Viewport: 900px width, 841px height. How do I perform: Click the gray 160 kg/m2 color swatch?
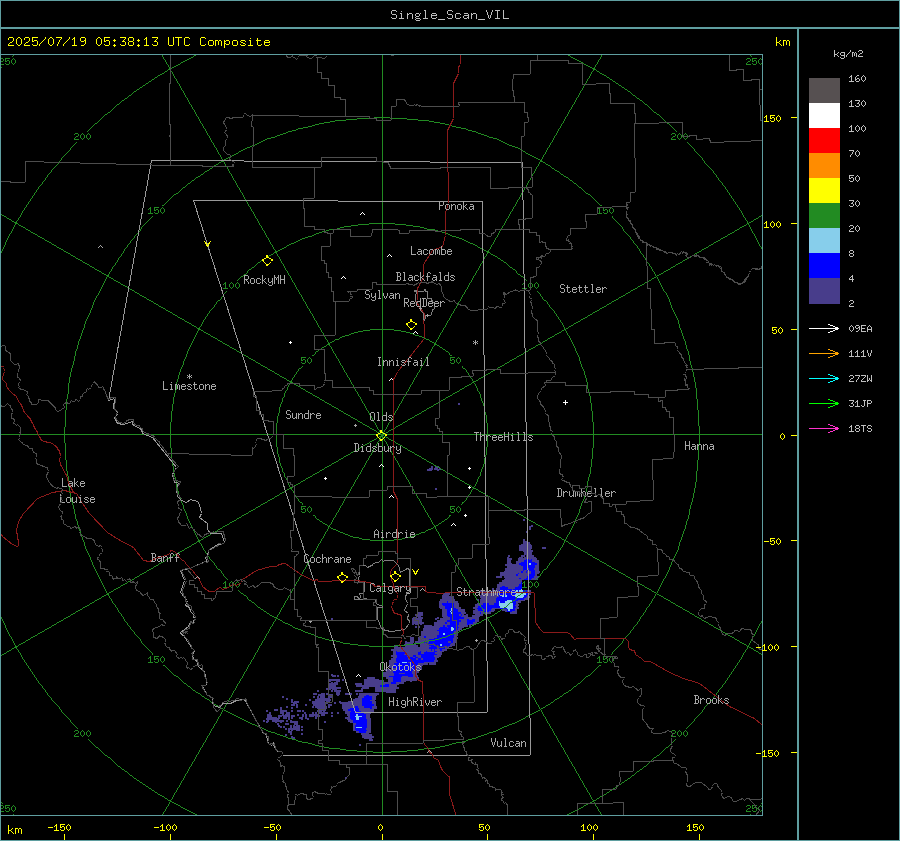pyautogui.click(x=824, y=91)
